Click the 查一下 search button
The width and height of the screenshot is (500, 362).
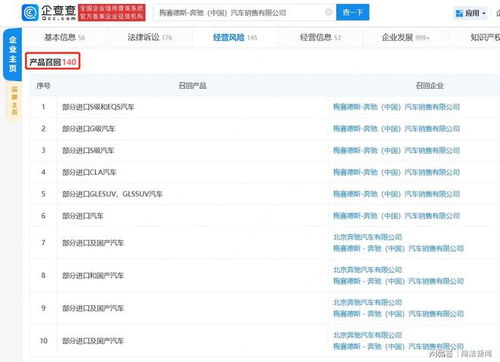pyautogui.click(x=352, y=12)
